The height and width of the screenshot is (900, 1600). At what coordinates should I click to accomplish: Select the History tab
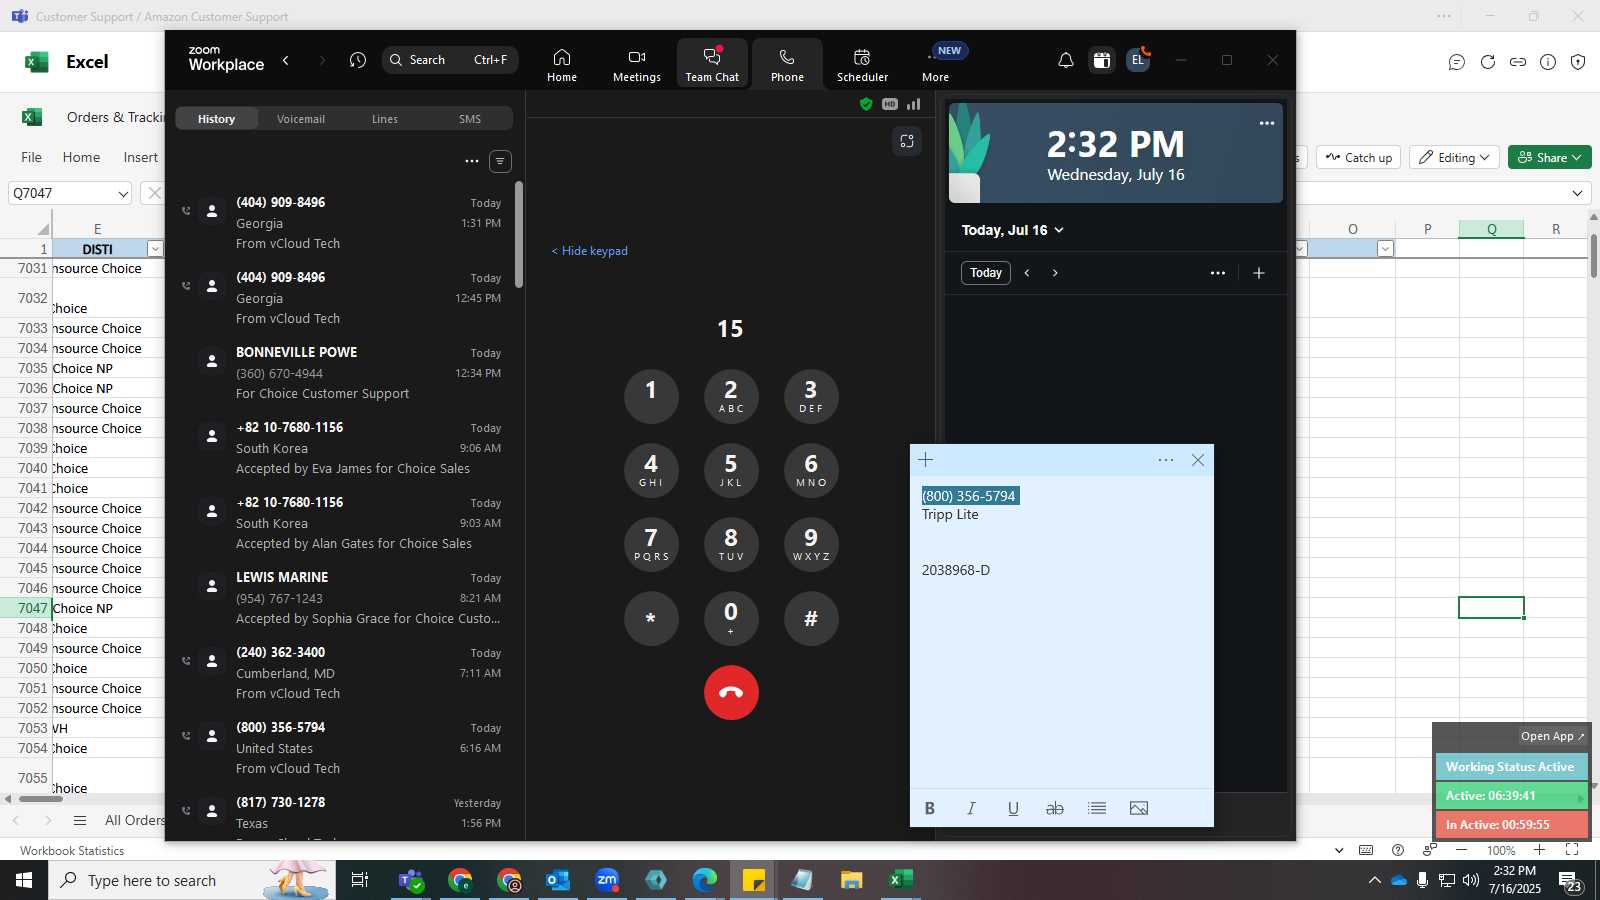216,119
